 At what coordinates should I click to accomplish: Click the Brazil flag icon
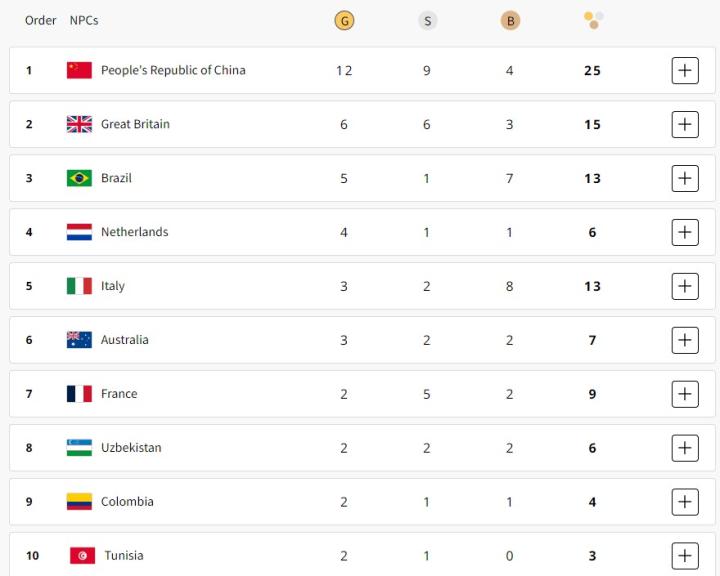(x=79, y=178)
